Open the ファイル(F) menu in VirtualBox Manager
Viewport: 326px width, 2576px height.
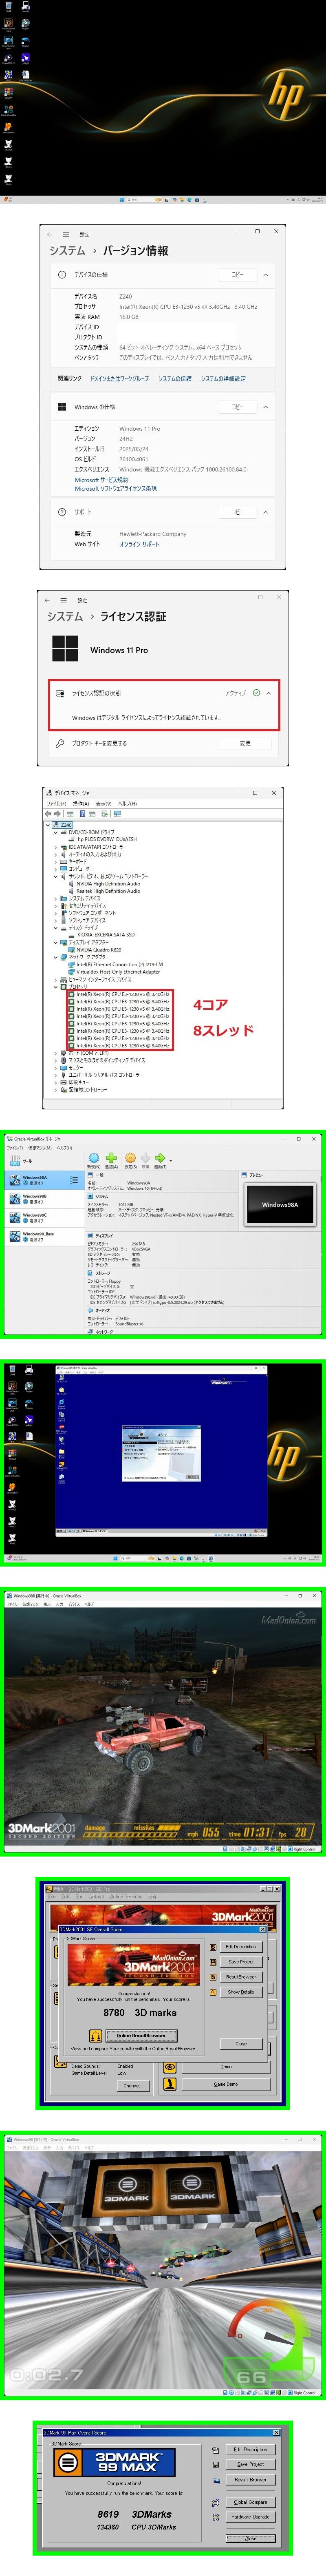point(15,1148)
